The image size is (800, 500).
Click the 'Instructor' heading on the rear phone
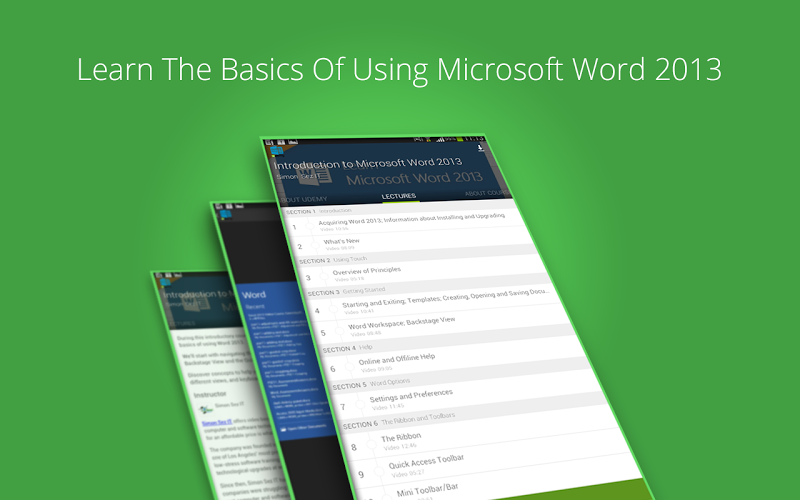(210, 394)
